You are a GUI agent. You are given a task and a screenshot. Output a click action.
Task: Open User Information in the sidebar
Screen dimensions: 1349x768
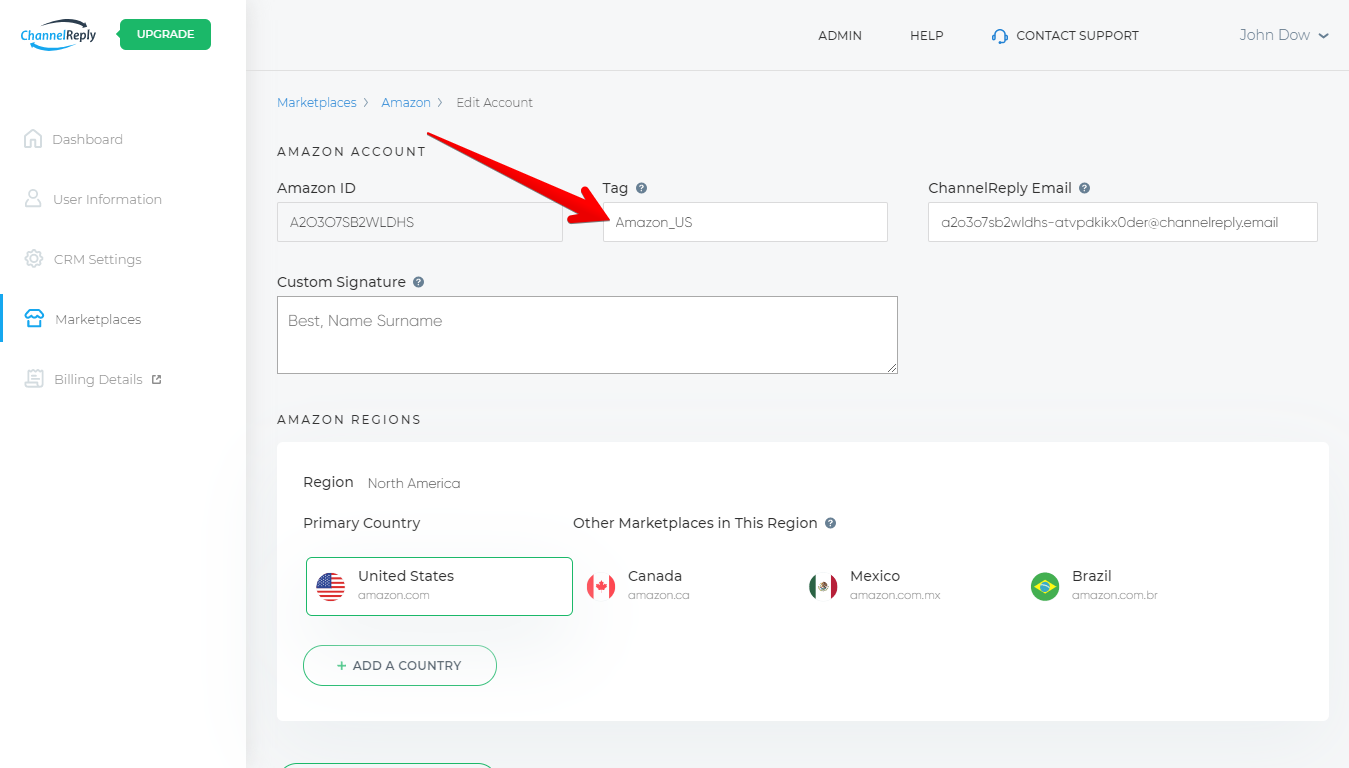107,200
